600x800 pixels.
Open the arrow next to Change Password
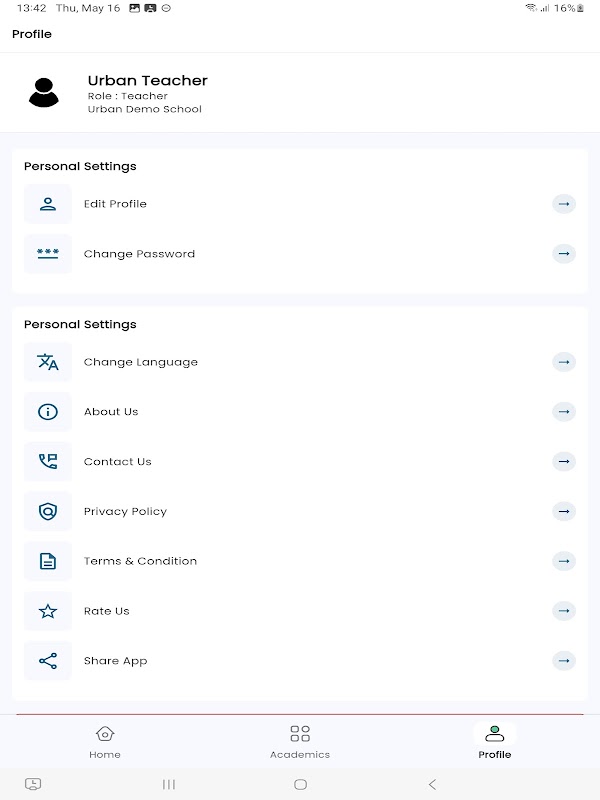564,254
